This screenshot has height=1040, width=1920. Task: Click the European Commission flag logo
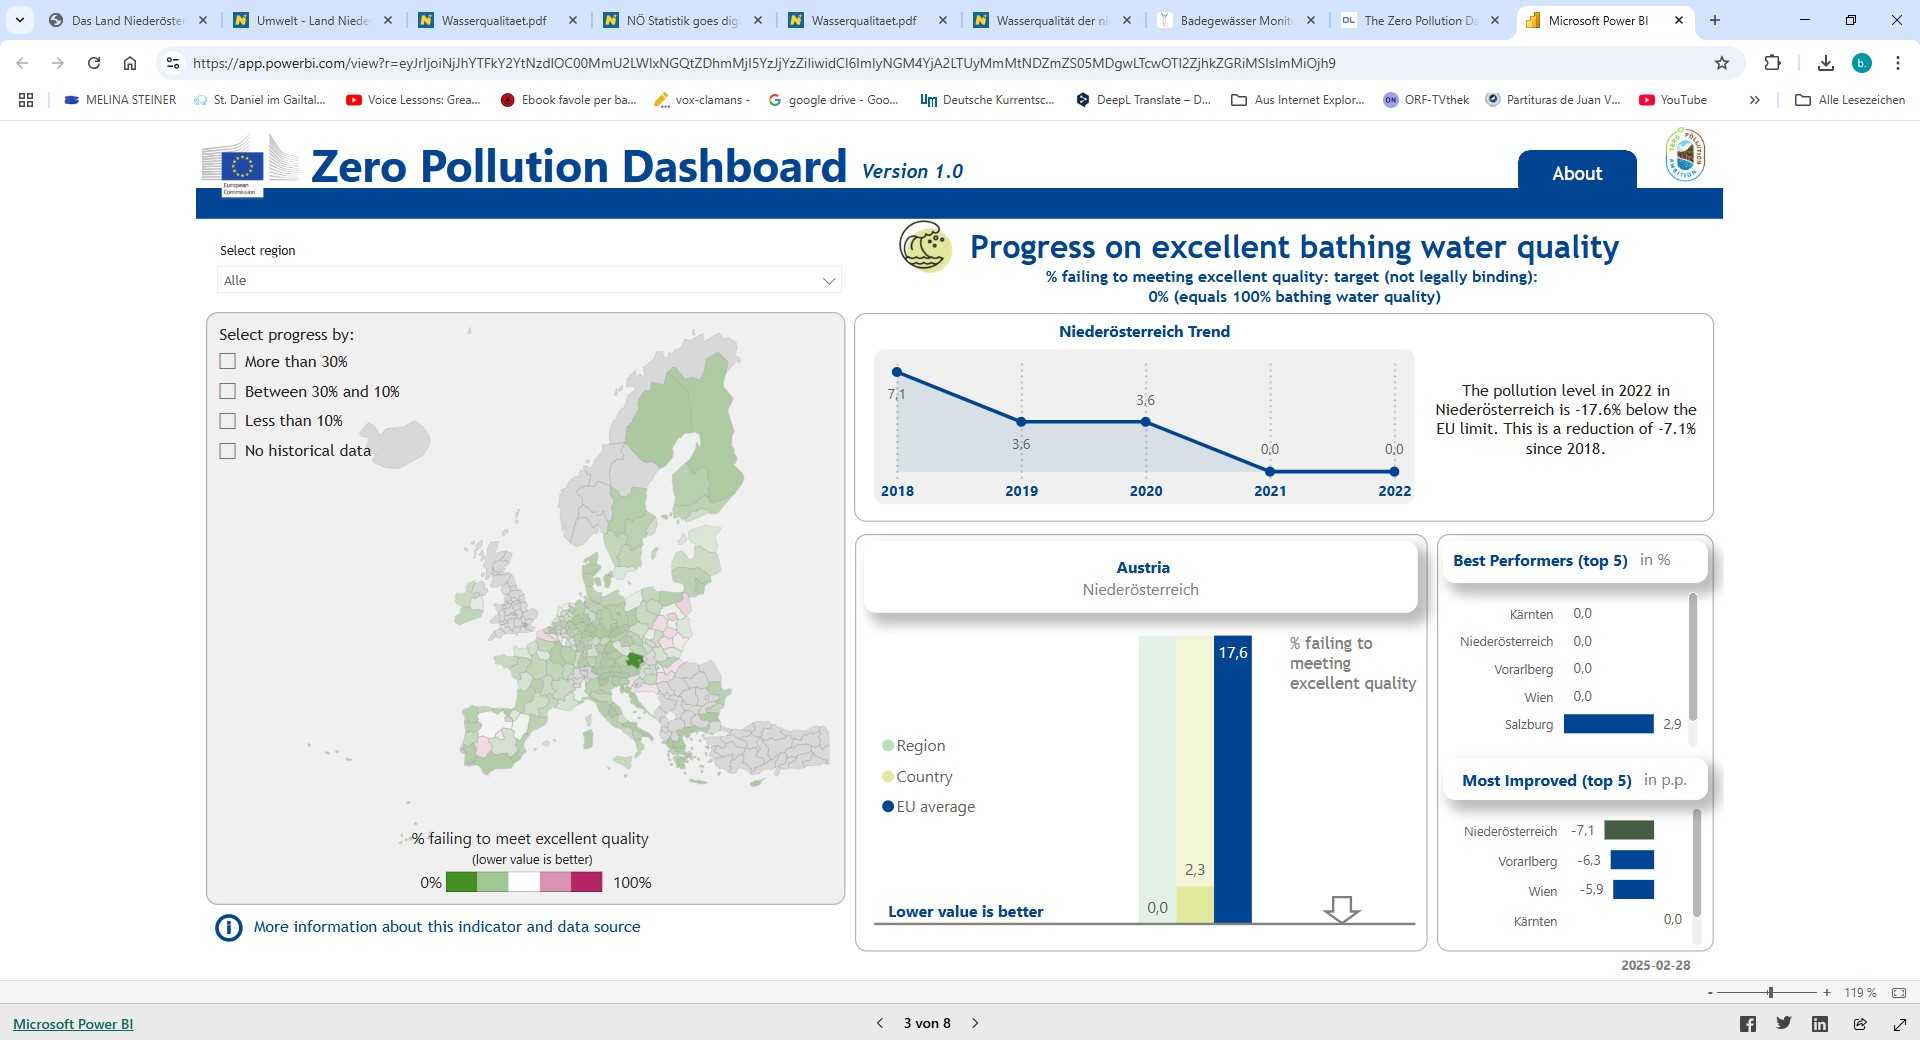tap(243, 162)
